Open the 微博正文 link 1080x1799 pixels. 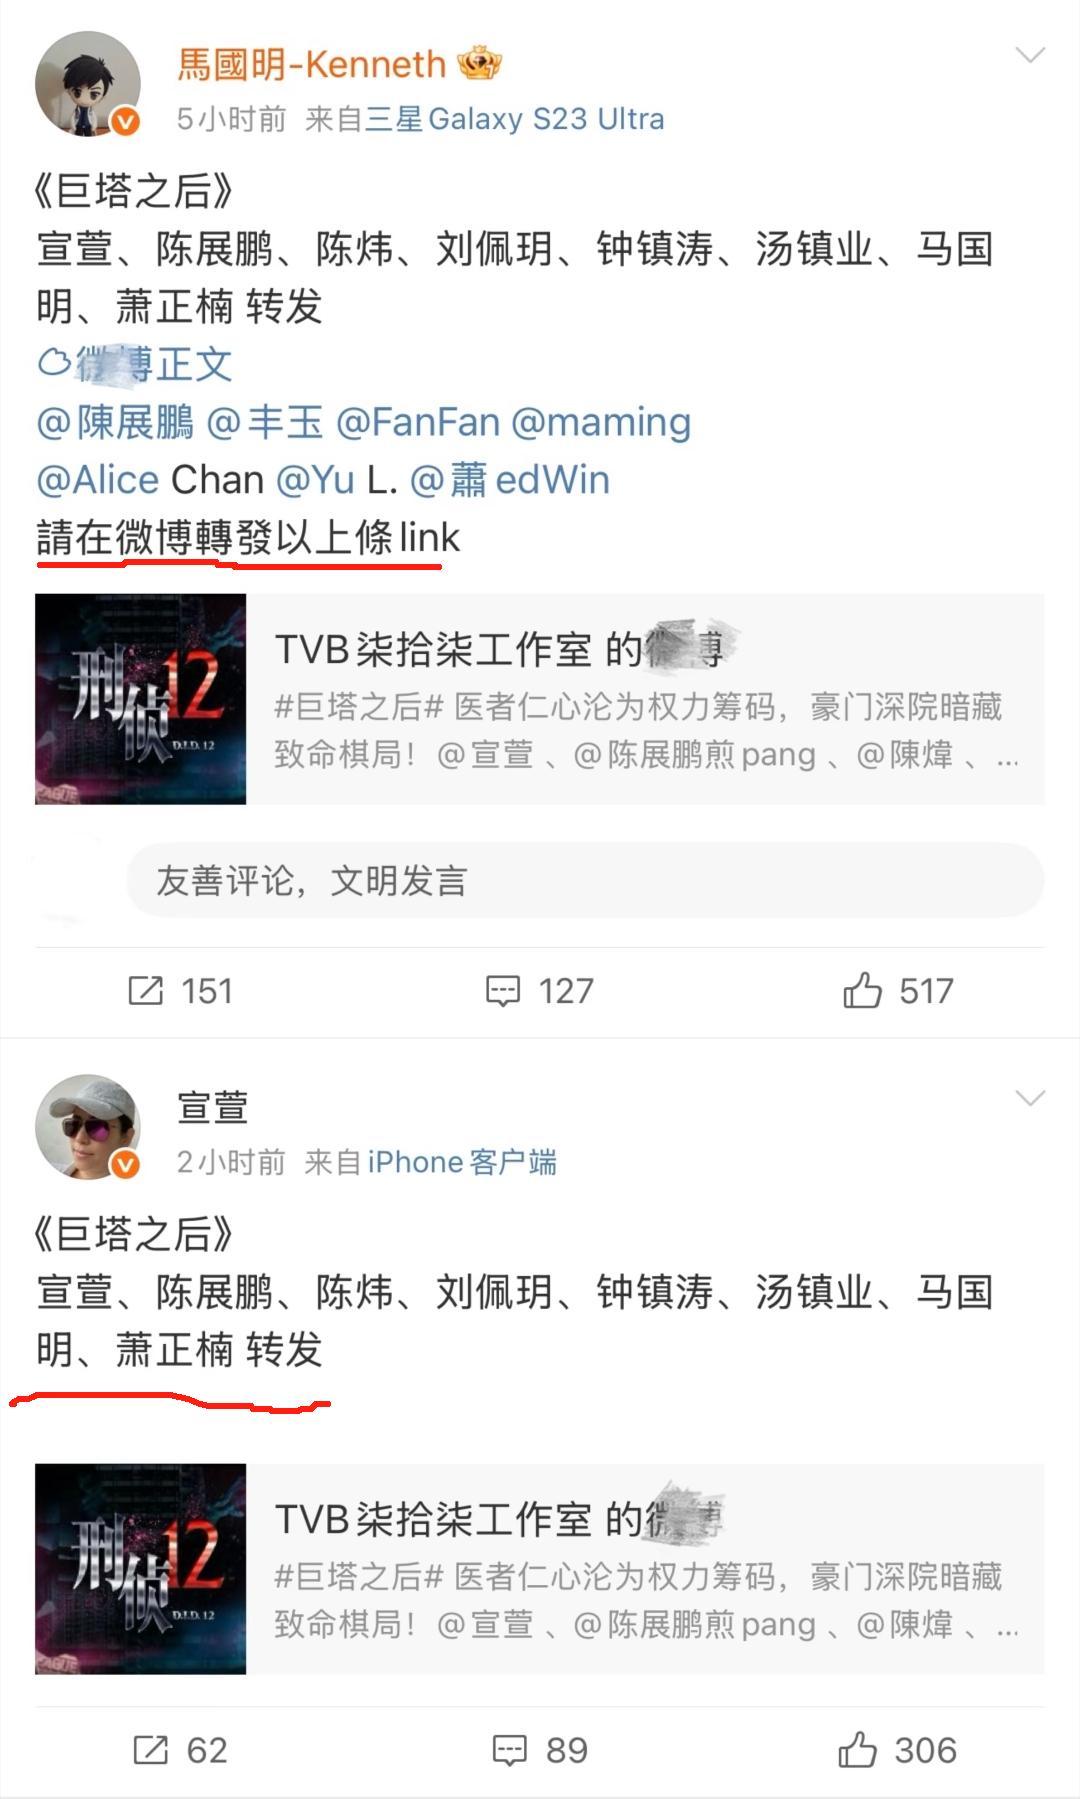tap(135, 364)
